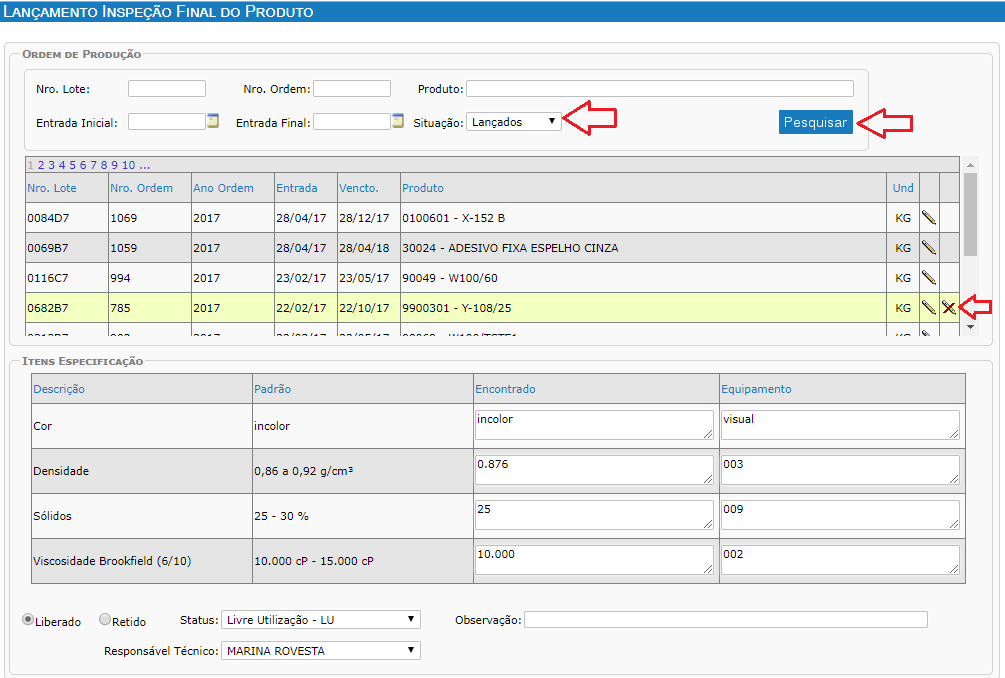Click the Produto search field
The width and height of the screenshot is (1005, 678).
[x=660, y=88]
